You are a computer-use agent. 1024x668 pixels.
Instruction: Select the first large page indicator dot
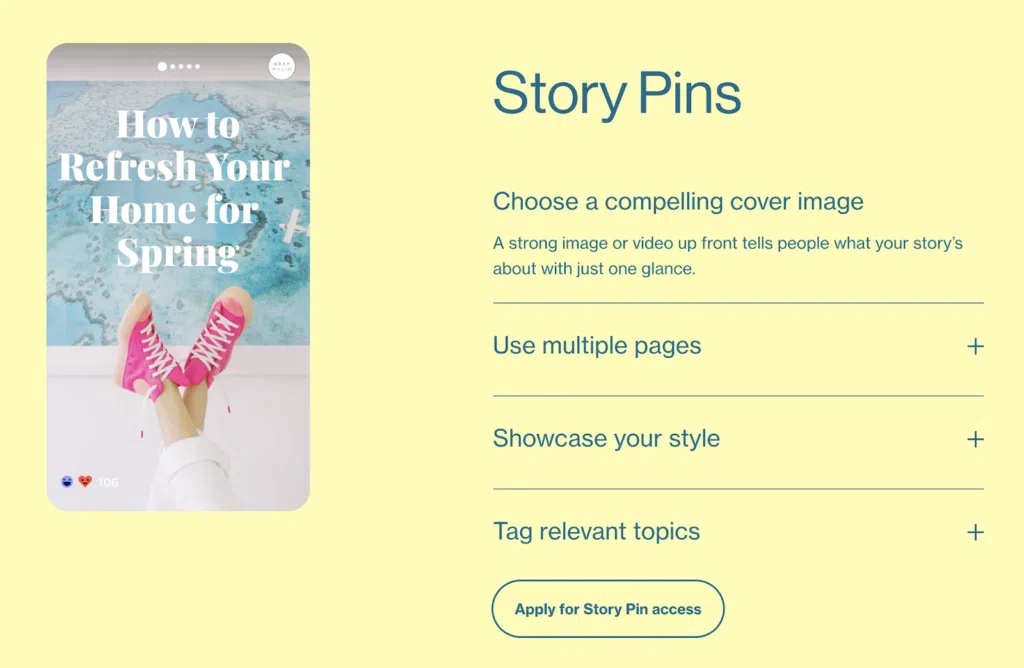point(162,67)
